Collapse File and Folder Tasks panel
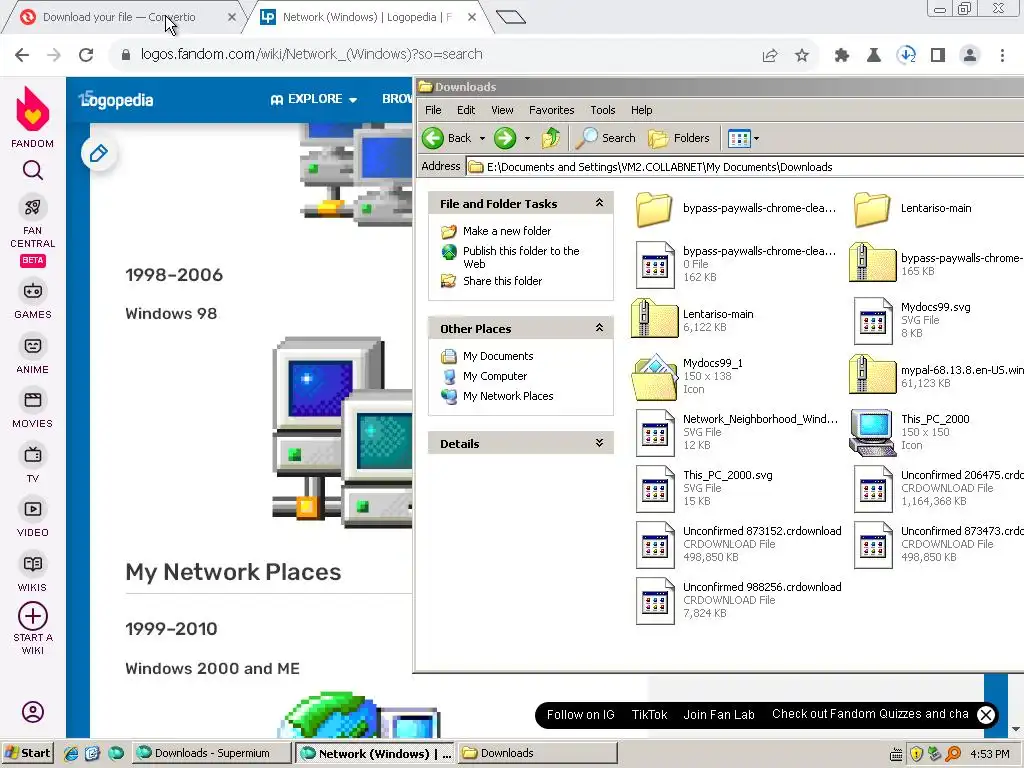 (599, 203)
